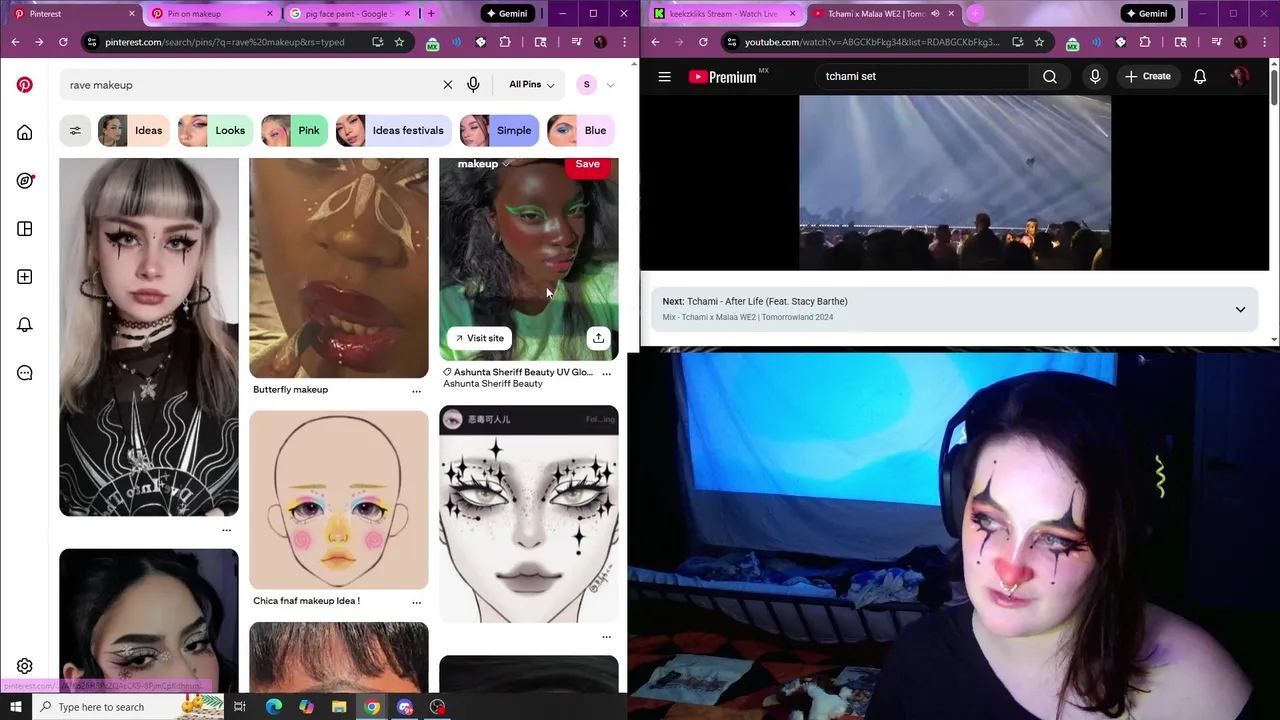Open the white star face chart pin

coord(529,514)
